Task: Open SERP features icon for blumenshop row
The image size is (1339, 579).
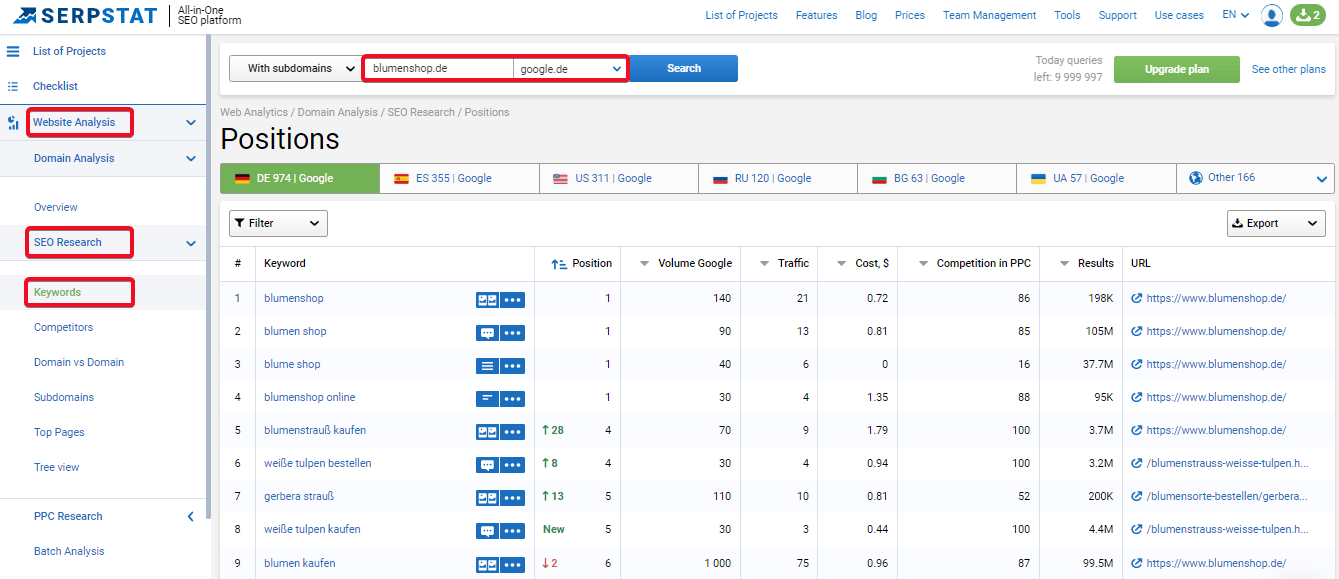Action: pyautogui.click(x=487, y=299)
